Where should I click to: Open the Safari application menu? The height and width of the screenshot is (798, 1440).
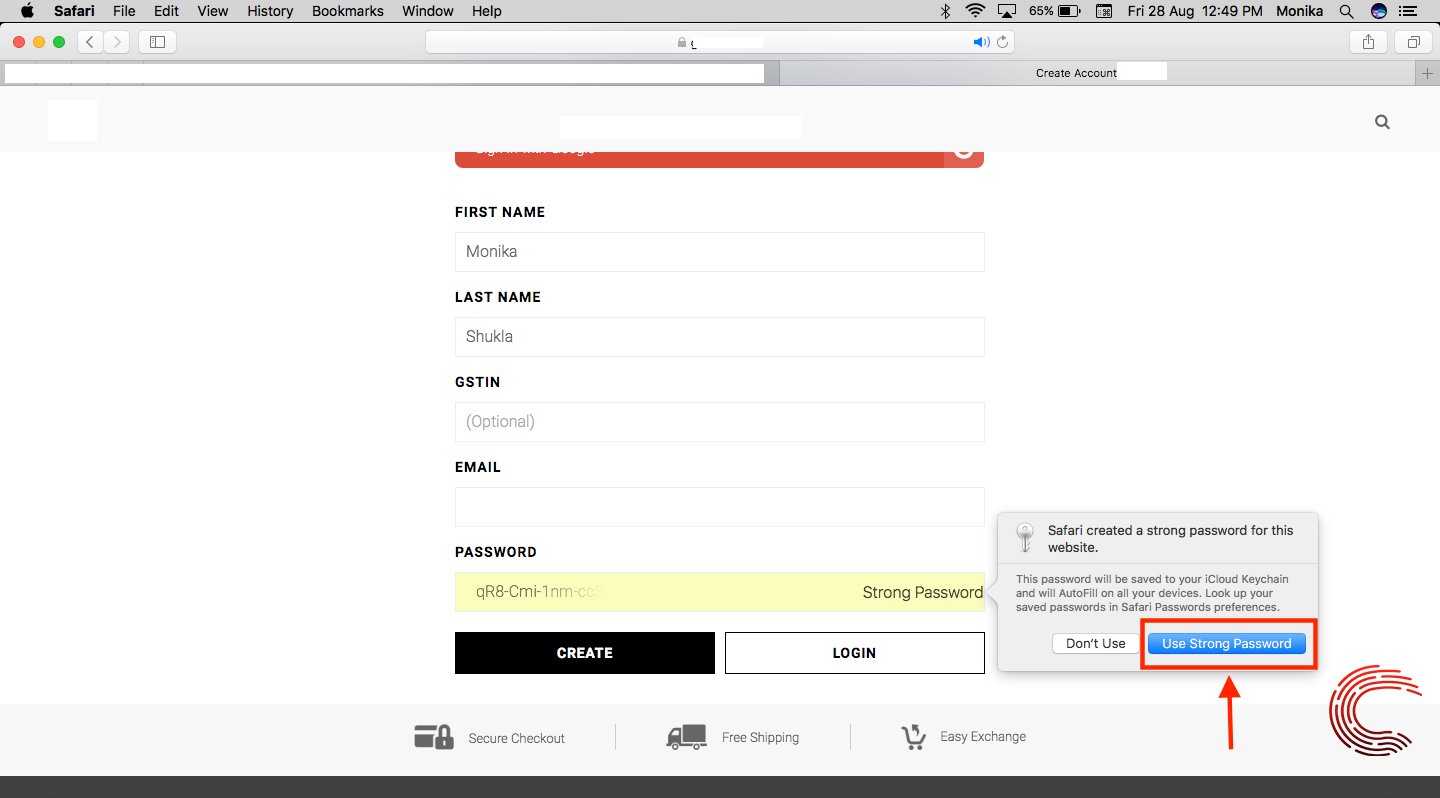[74, 11]
